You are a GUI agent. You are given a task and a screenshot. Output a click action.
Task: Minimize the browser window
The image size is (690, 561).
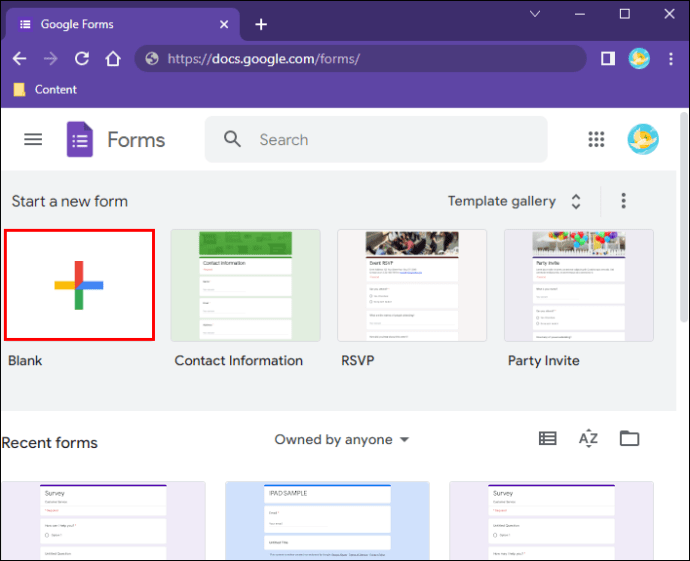pos(580,14)
